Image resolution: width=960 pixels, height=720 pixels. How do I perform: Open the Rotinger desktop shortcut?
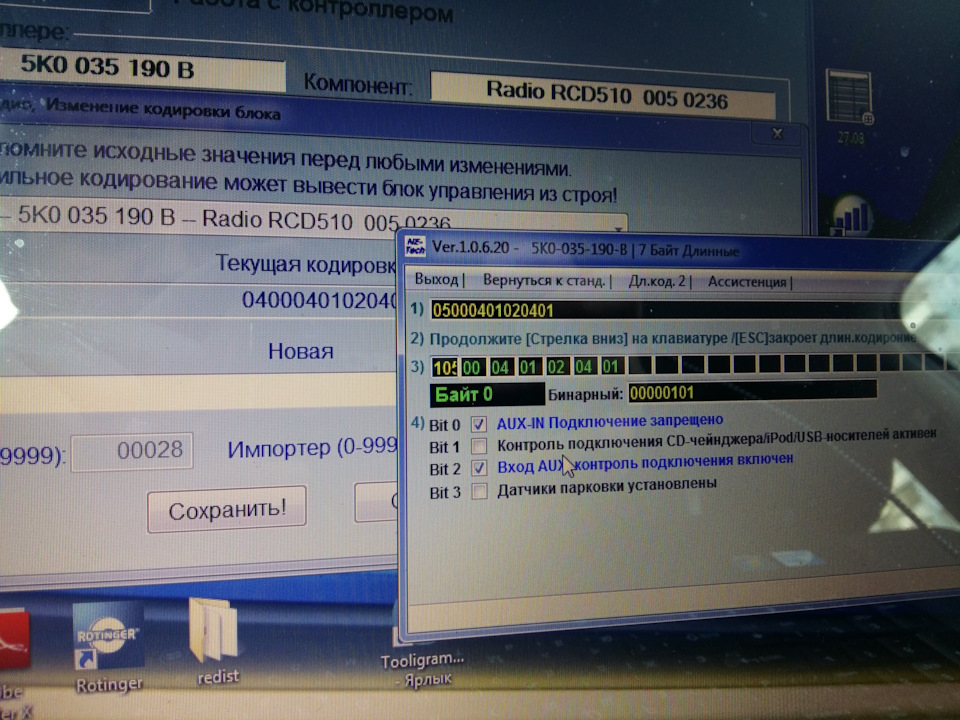[x=108, y=649]
